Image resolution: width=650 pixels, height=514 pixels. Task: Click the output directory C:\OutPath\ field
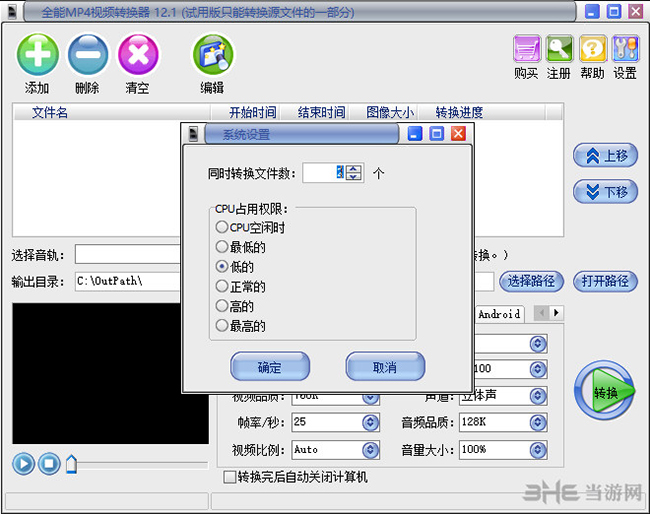(x=128, y=281)
